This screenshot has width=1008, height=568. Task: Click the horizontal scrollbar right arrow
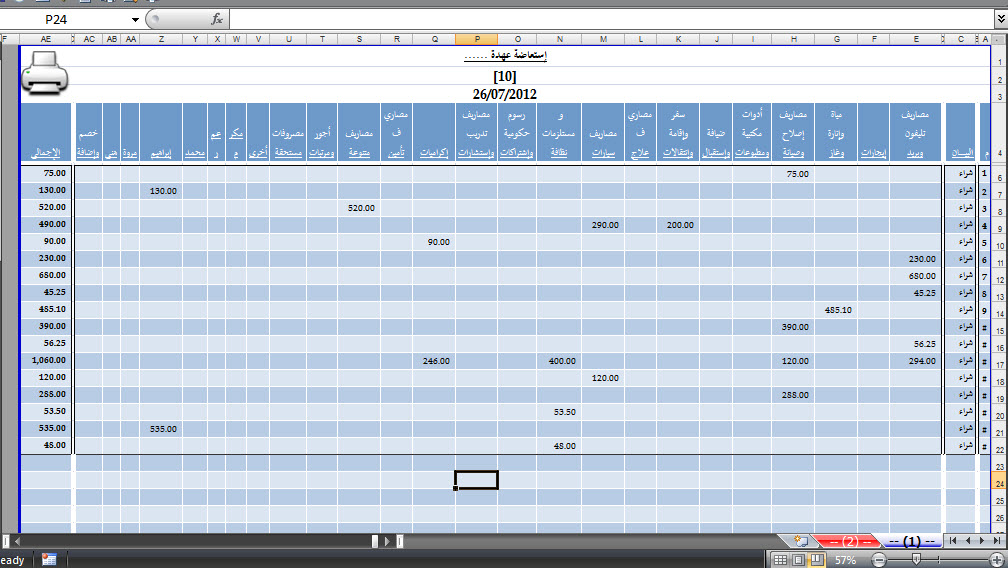[387, 541]
